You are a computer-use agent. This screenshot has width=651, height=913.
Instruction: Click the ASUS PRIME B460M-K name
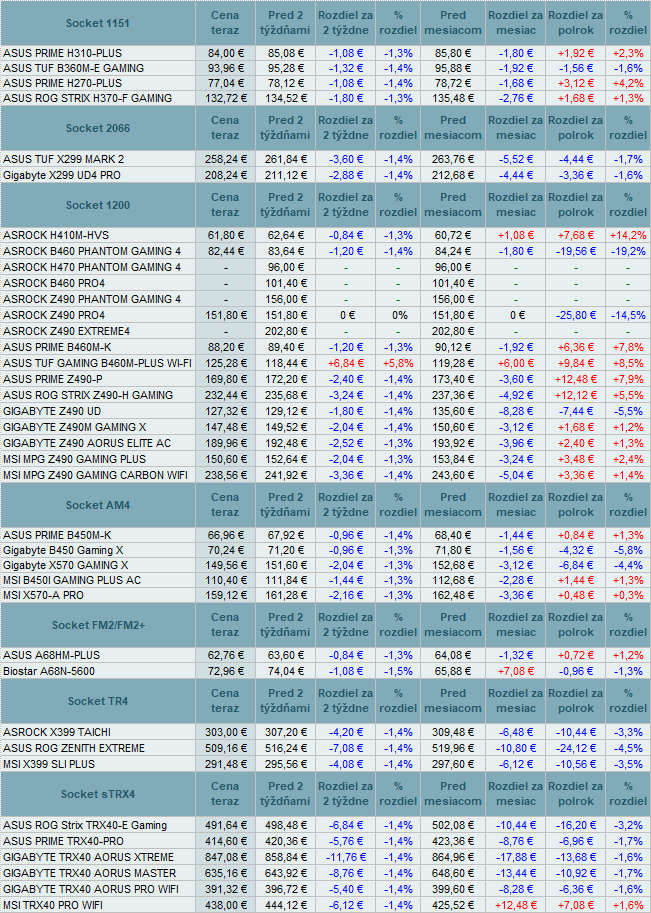coord(57,347)
